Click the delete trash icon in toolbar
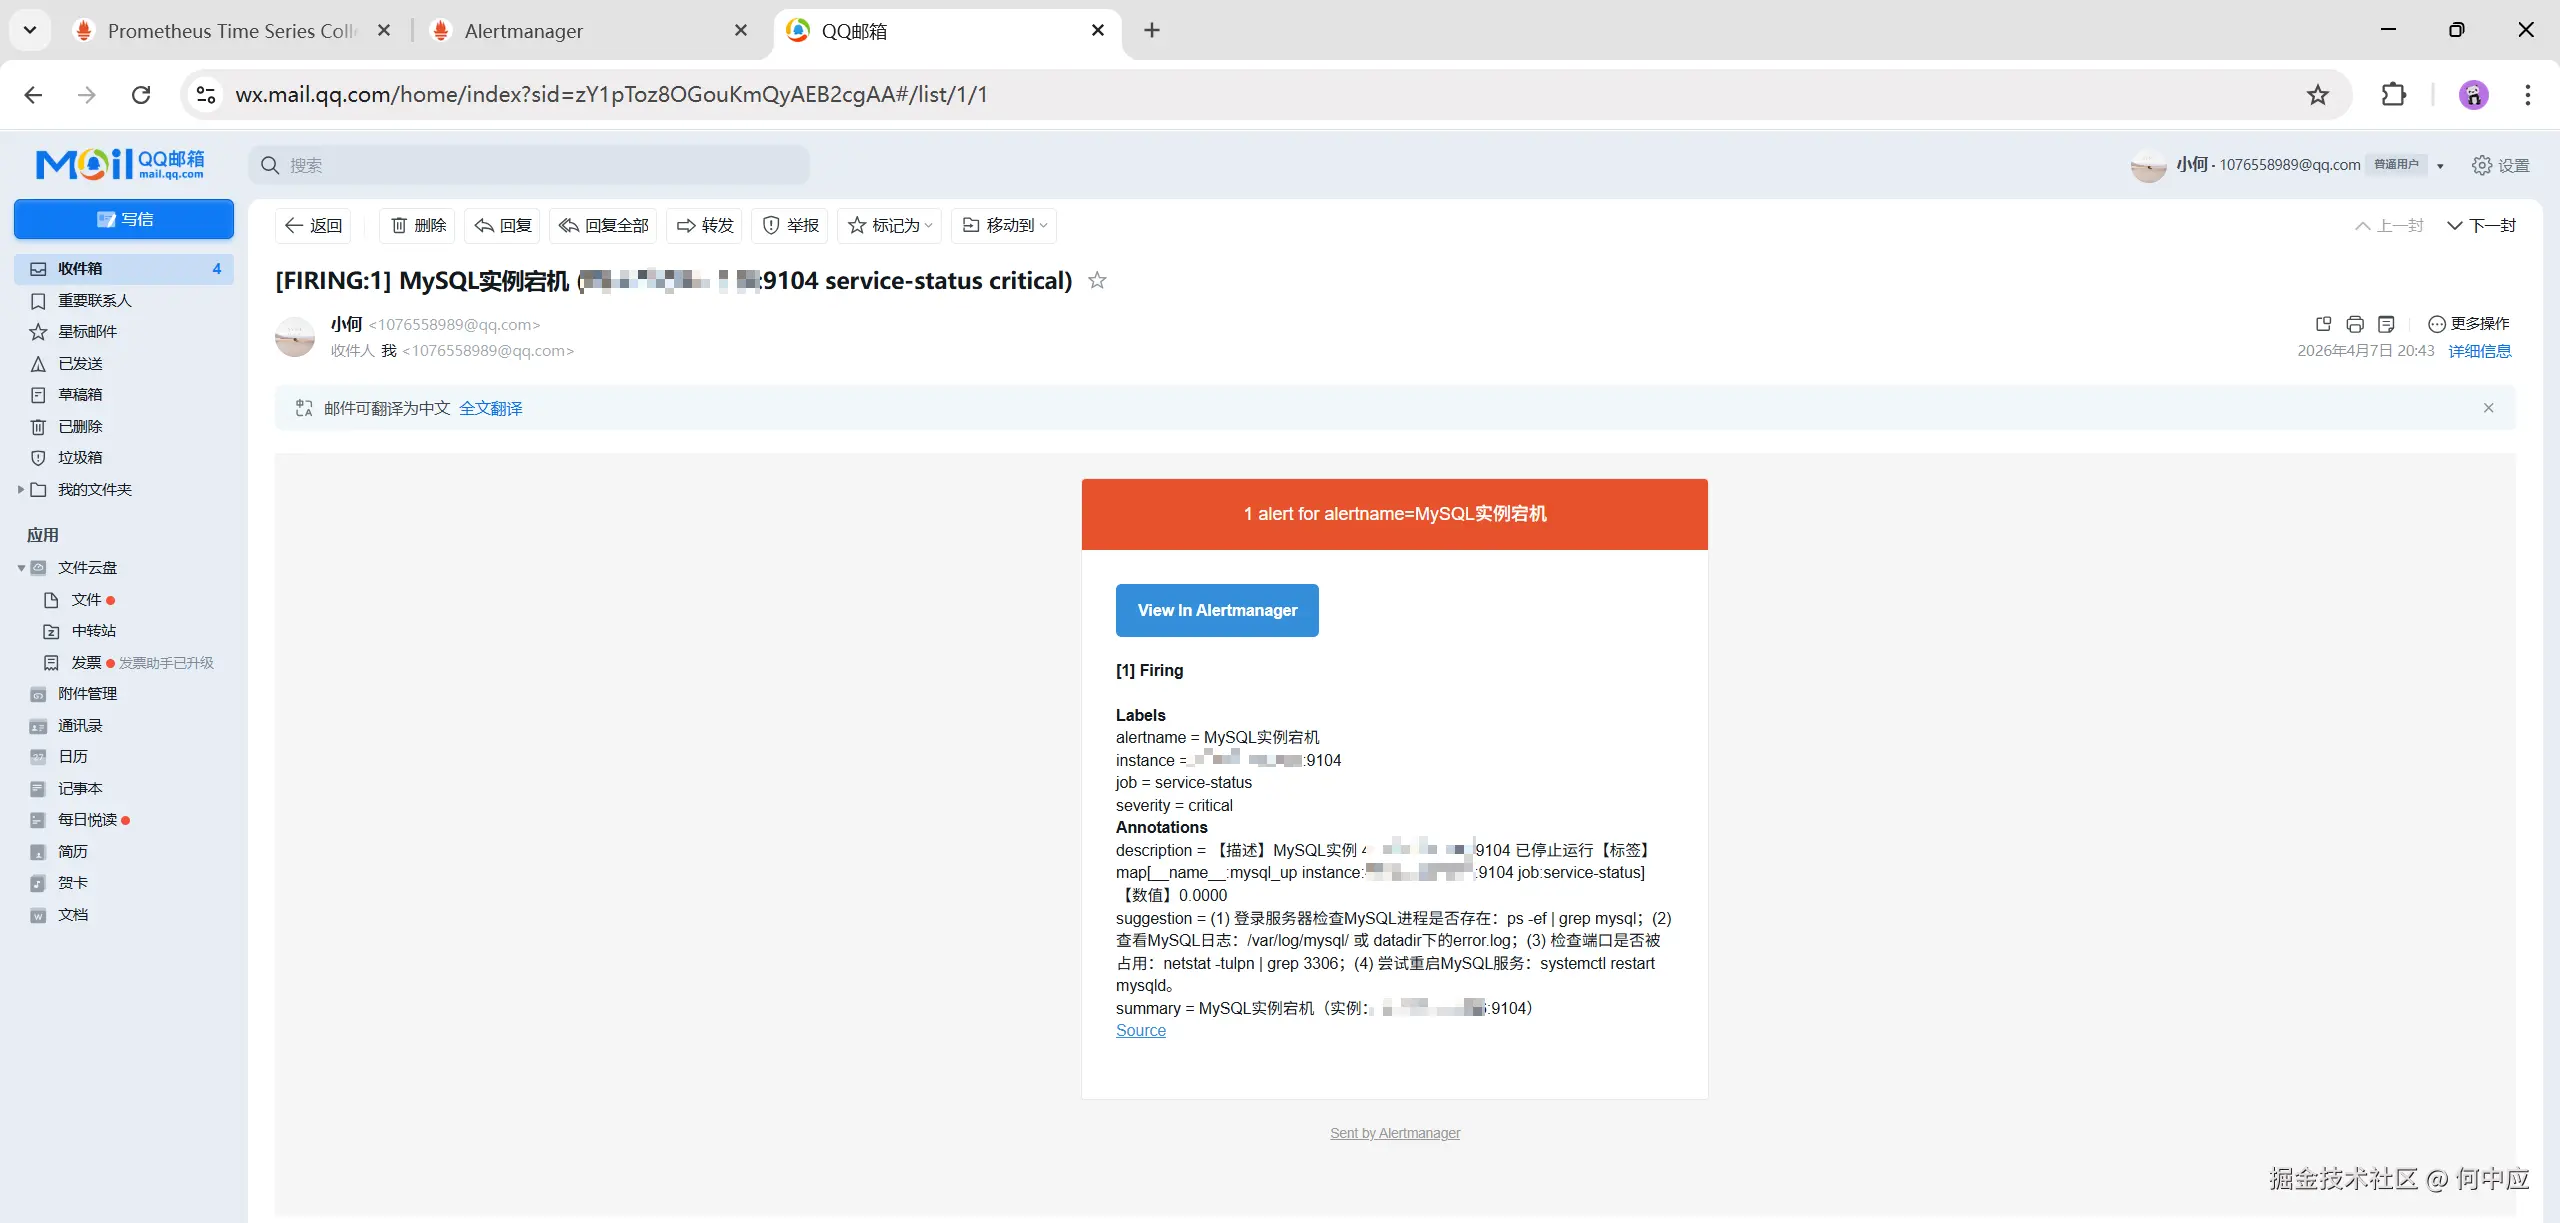The width and height of the screenshot is (2560, 1223). [398, 225]
